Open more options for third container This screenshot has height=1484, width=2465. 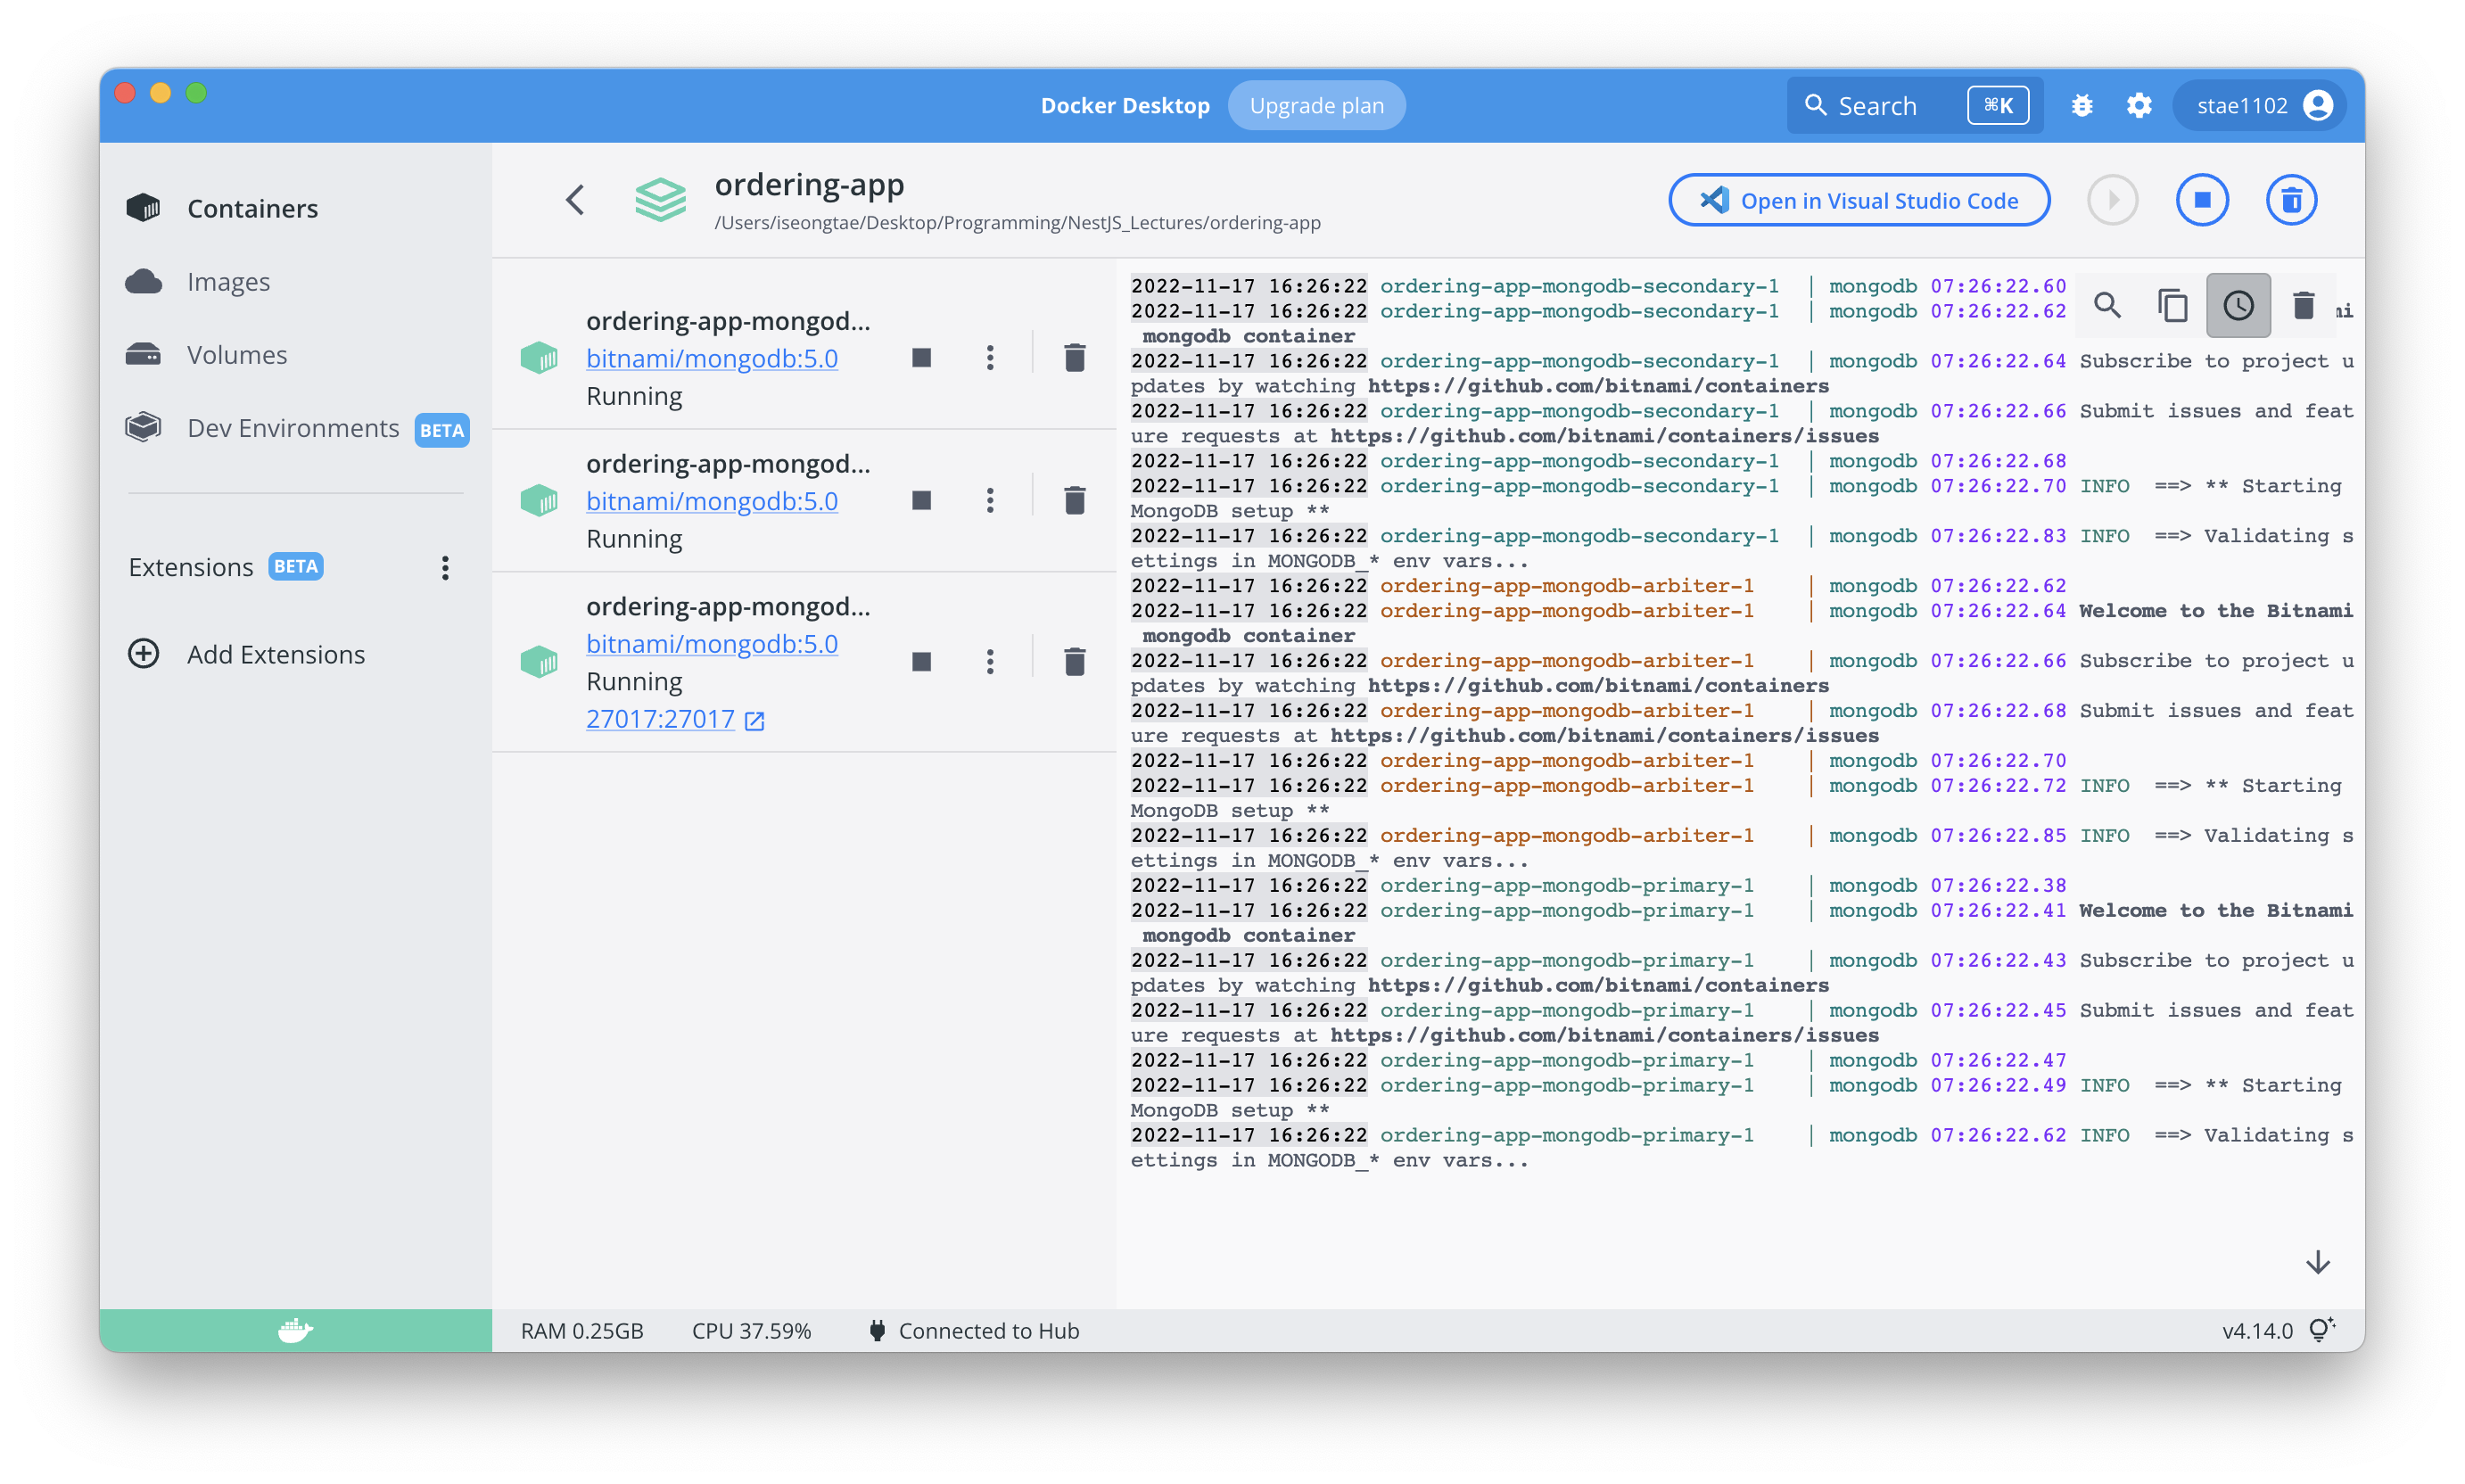[990, 661]
